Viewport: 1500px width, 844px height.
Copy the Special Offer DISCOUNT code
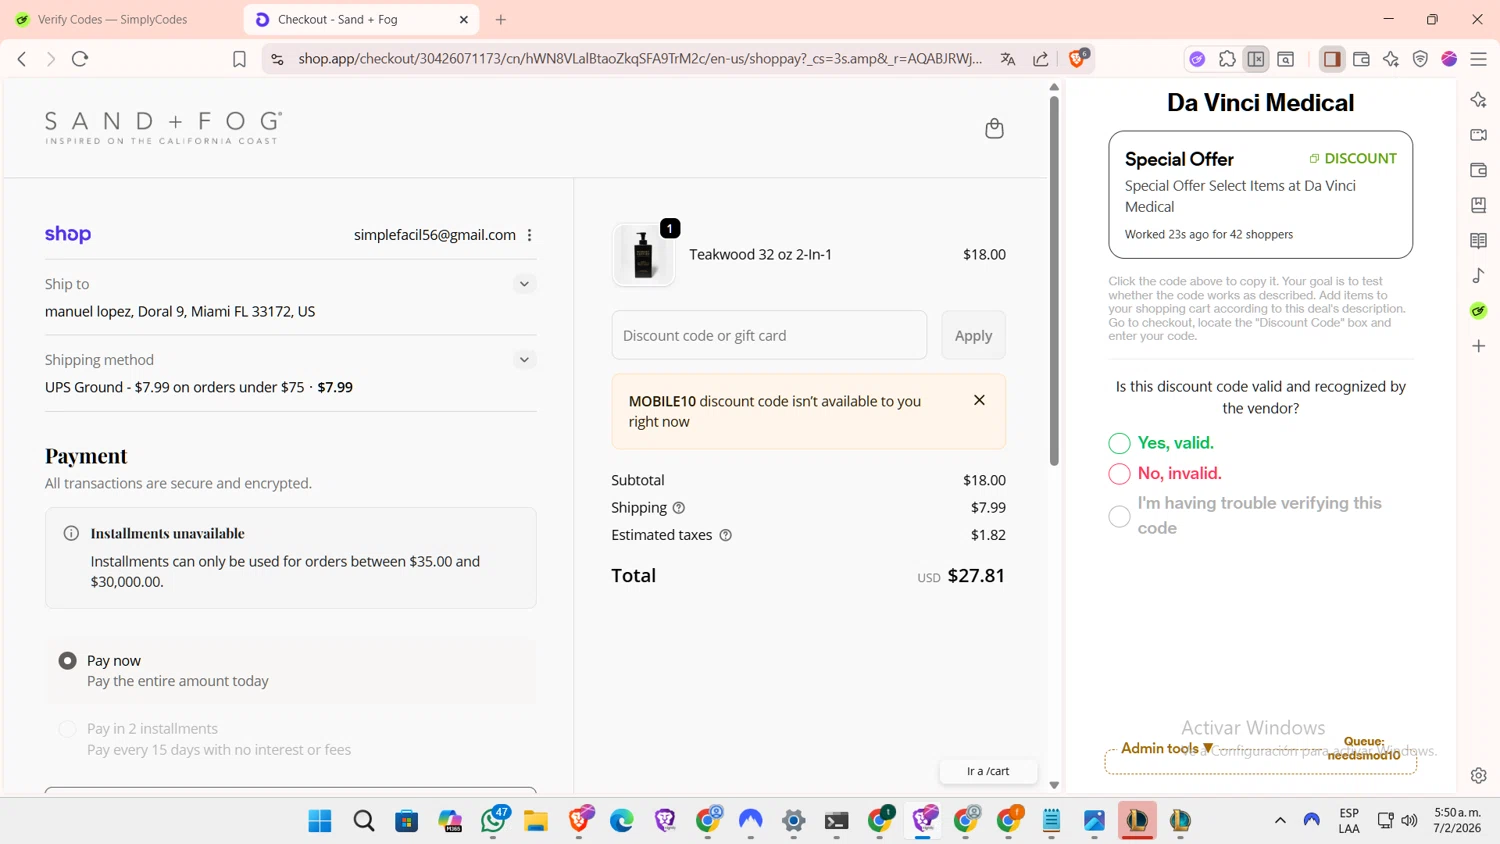1353,158
